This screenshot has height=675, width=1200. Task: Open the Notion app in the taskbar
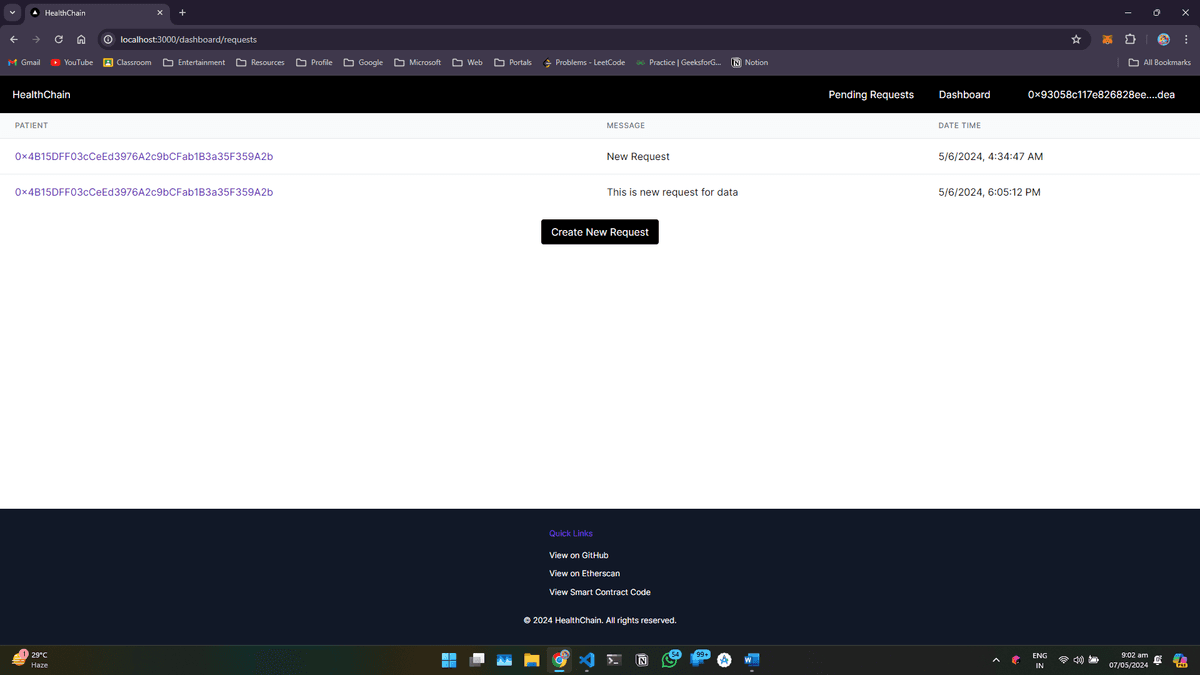click(x=642, y=660)
